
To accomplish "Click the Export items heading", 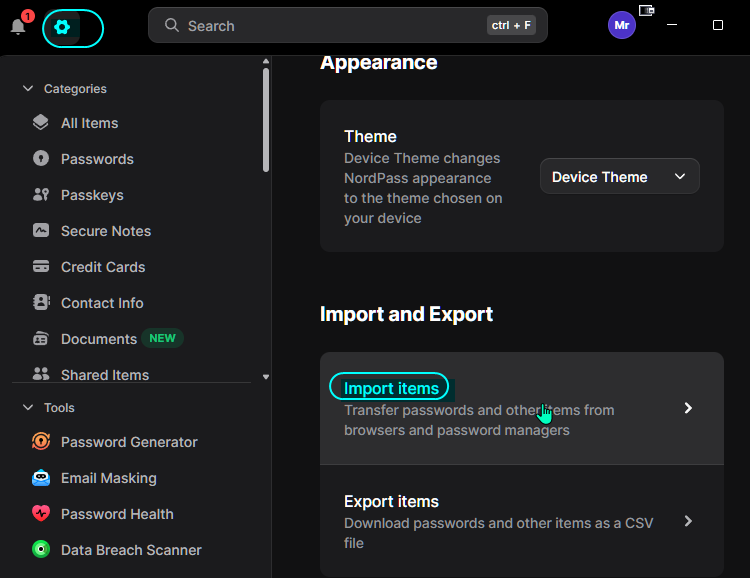I will tap(391, 501).
